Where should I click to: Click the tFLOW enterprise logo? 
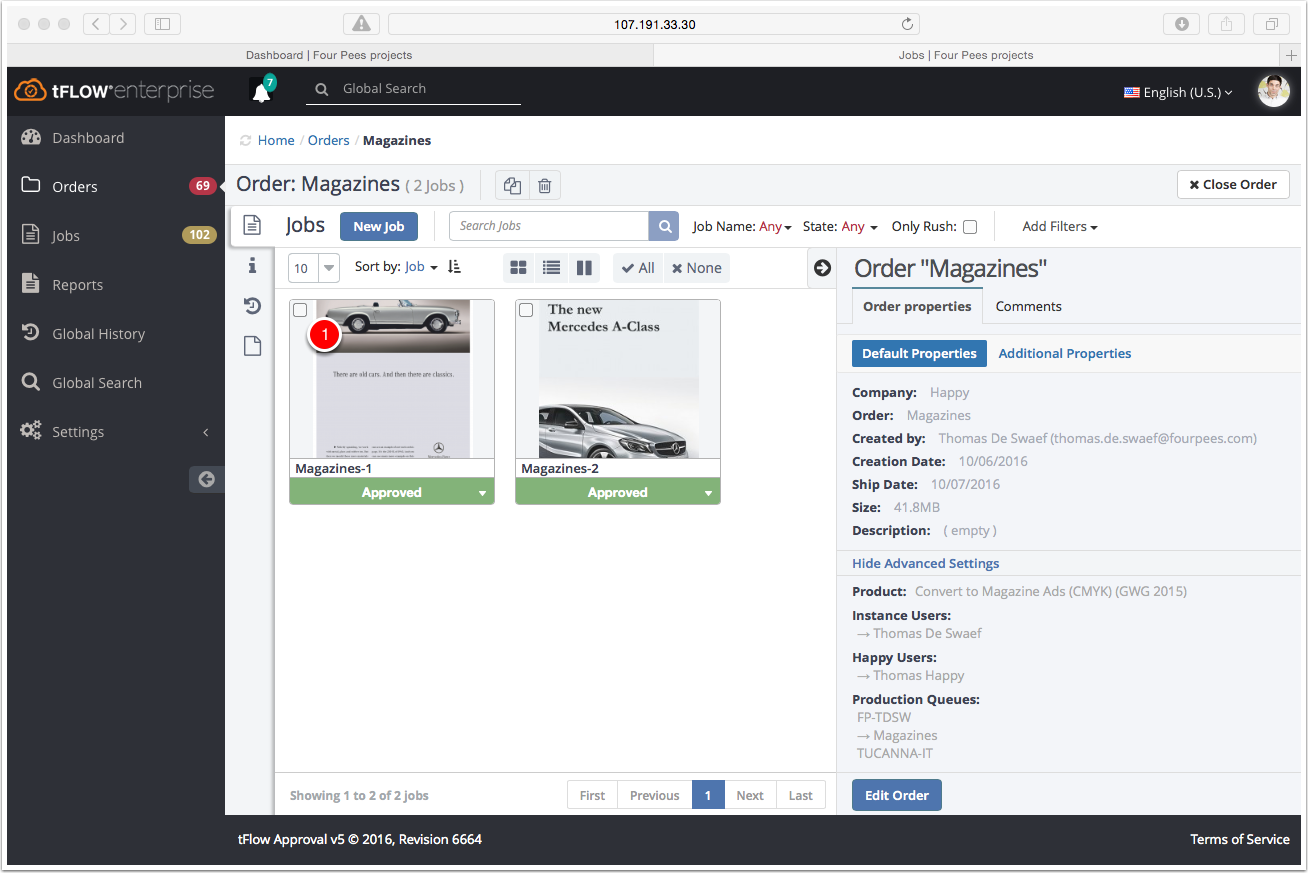pyautogui.click(x=113, y=91)
